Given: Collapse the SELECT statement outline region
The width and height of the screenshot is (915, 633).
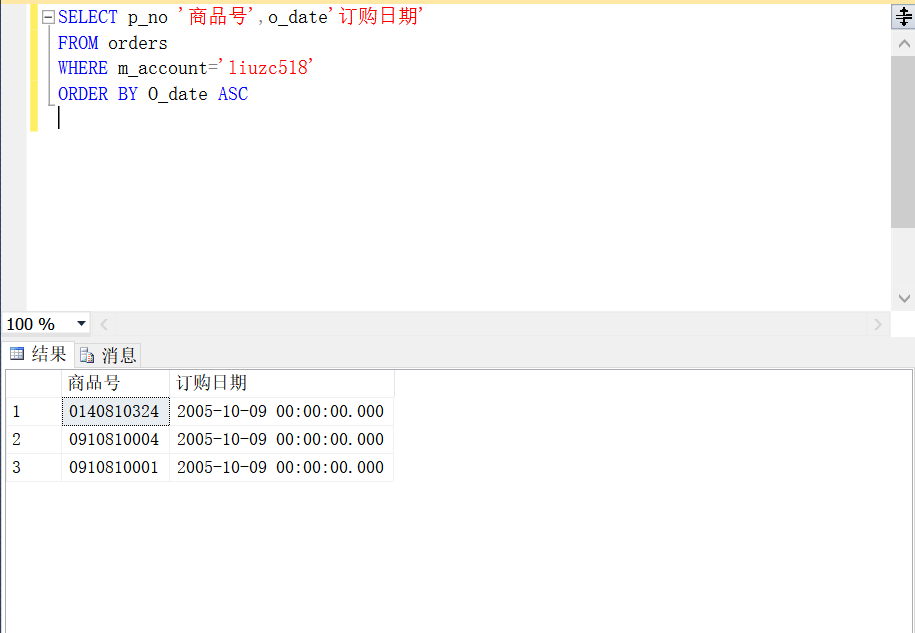Looking at the screenshot, I should [49, 18].
